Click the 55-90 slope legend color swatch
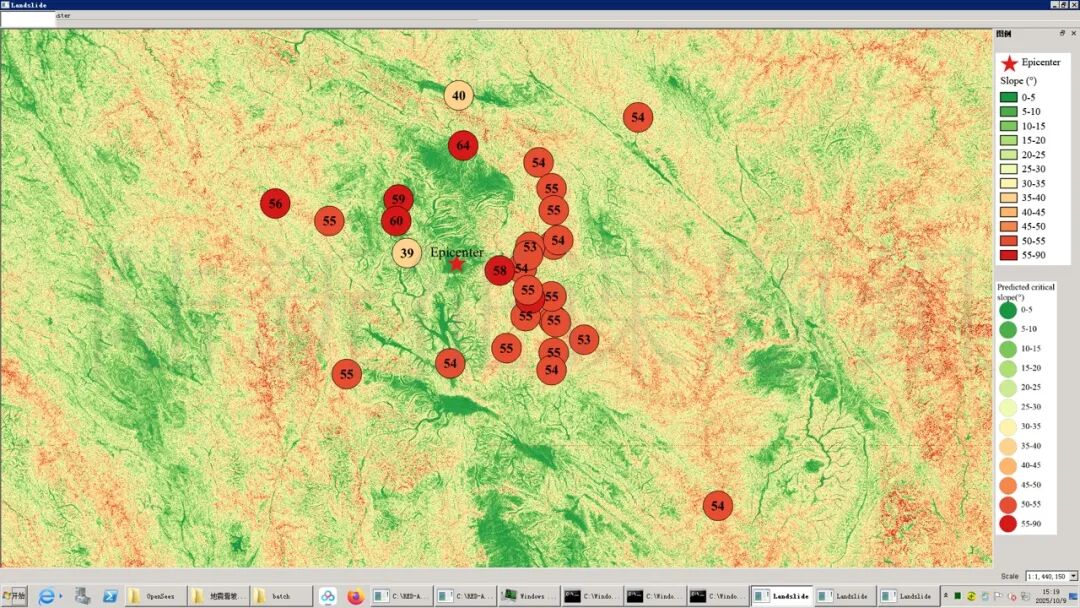 point(1008,255)
